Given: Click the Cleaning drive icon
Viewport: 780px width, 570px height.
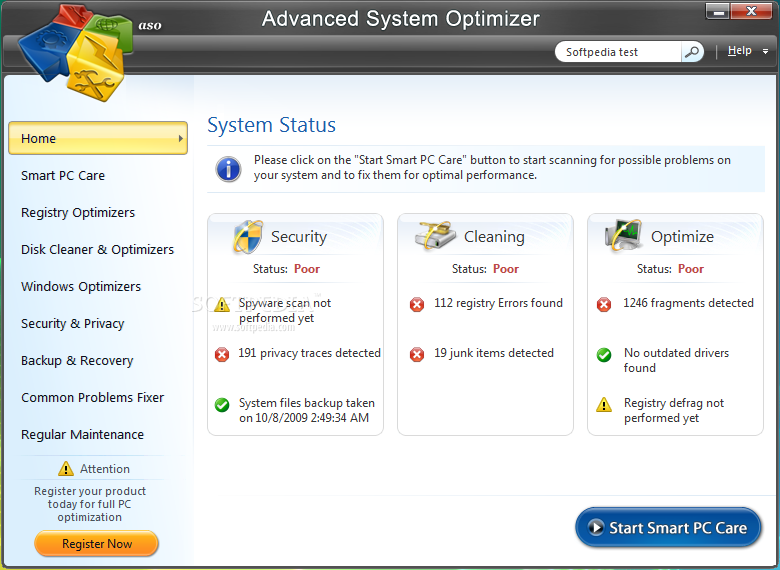Looking at the screenshot, I should tap(435, 235).
